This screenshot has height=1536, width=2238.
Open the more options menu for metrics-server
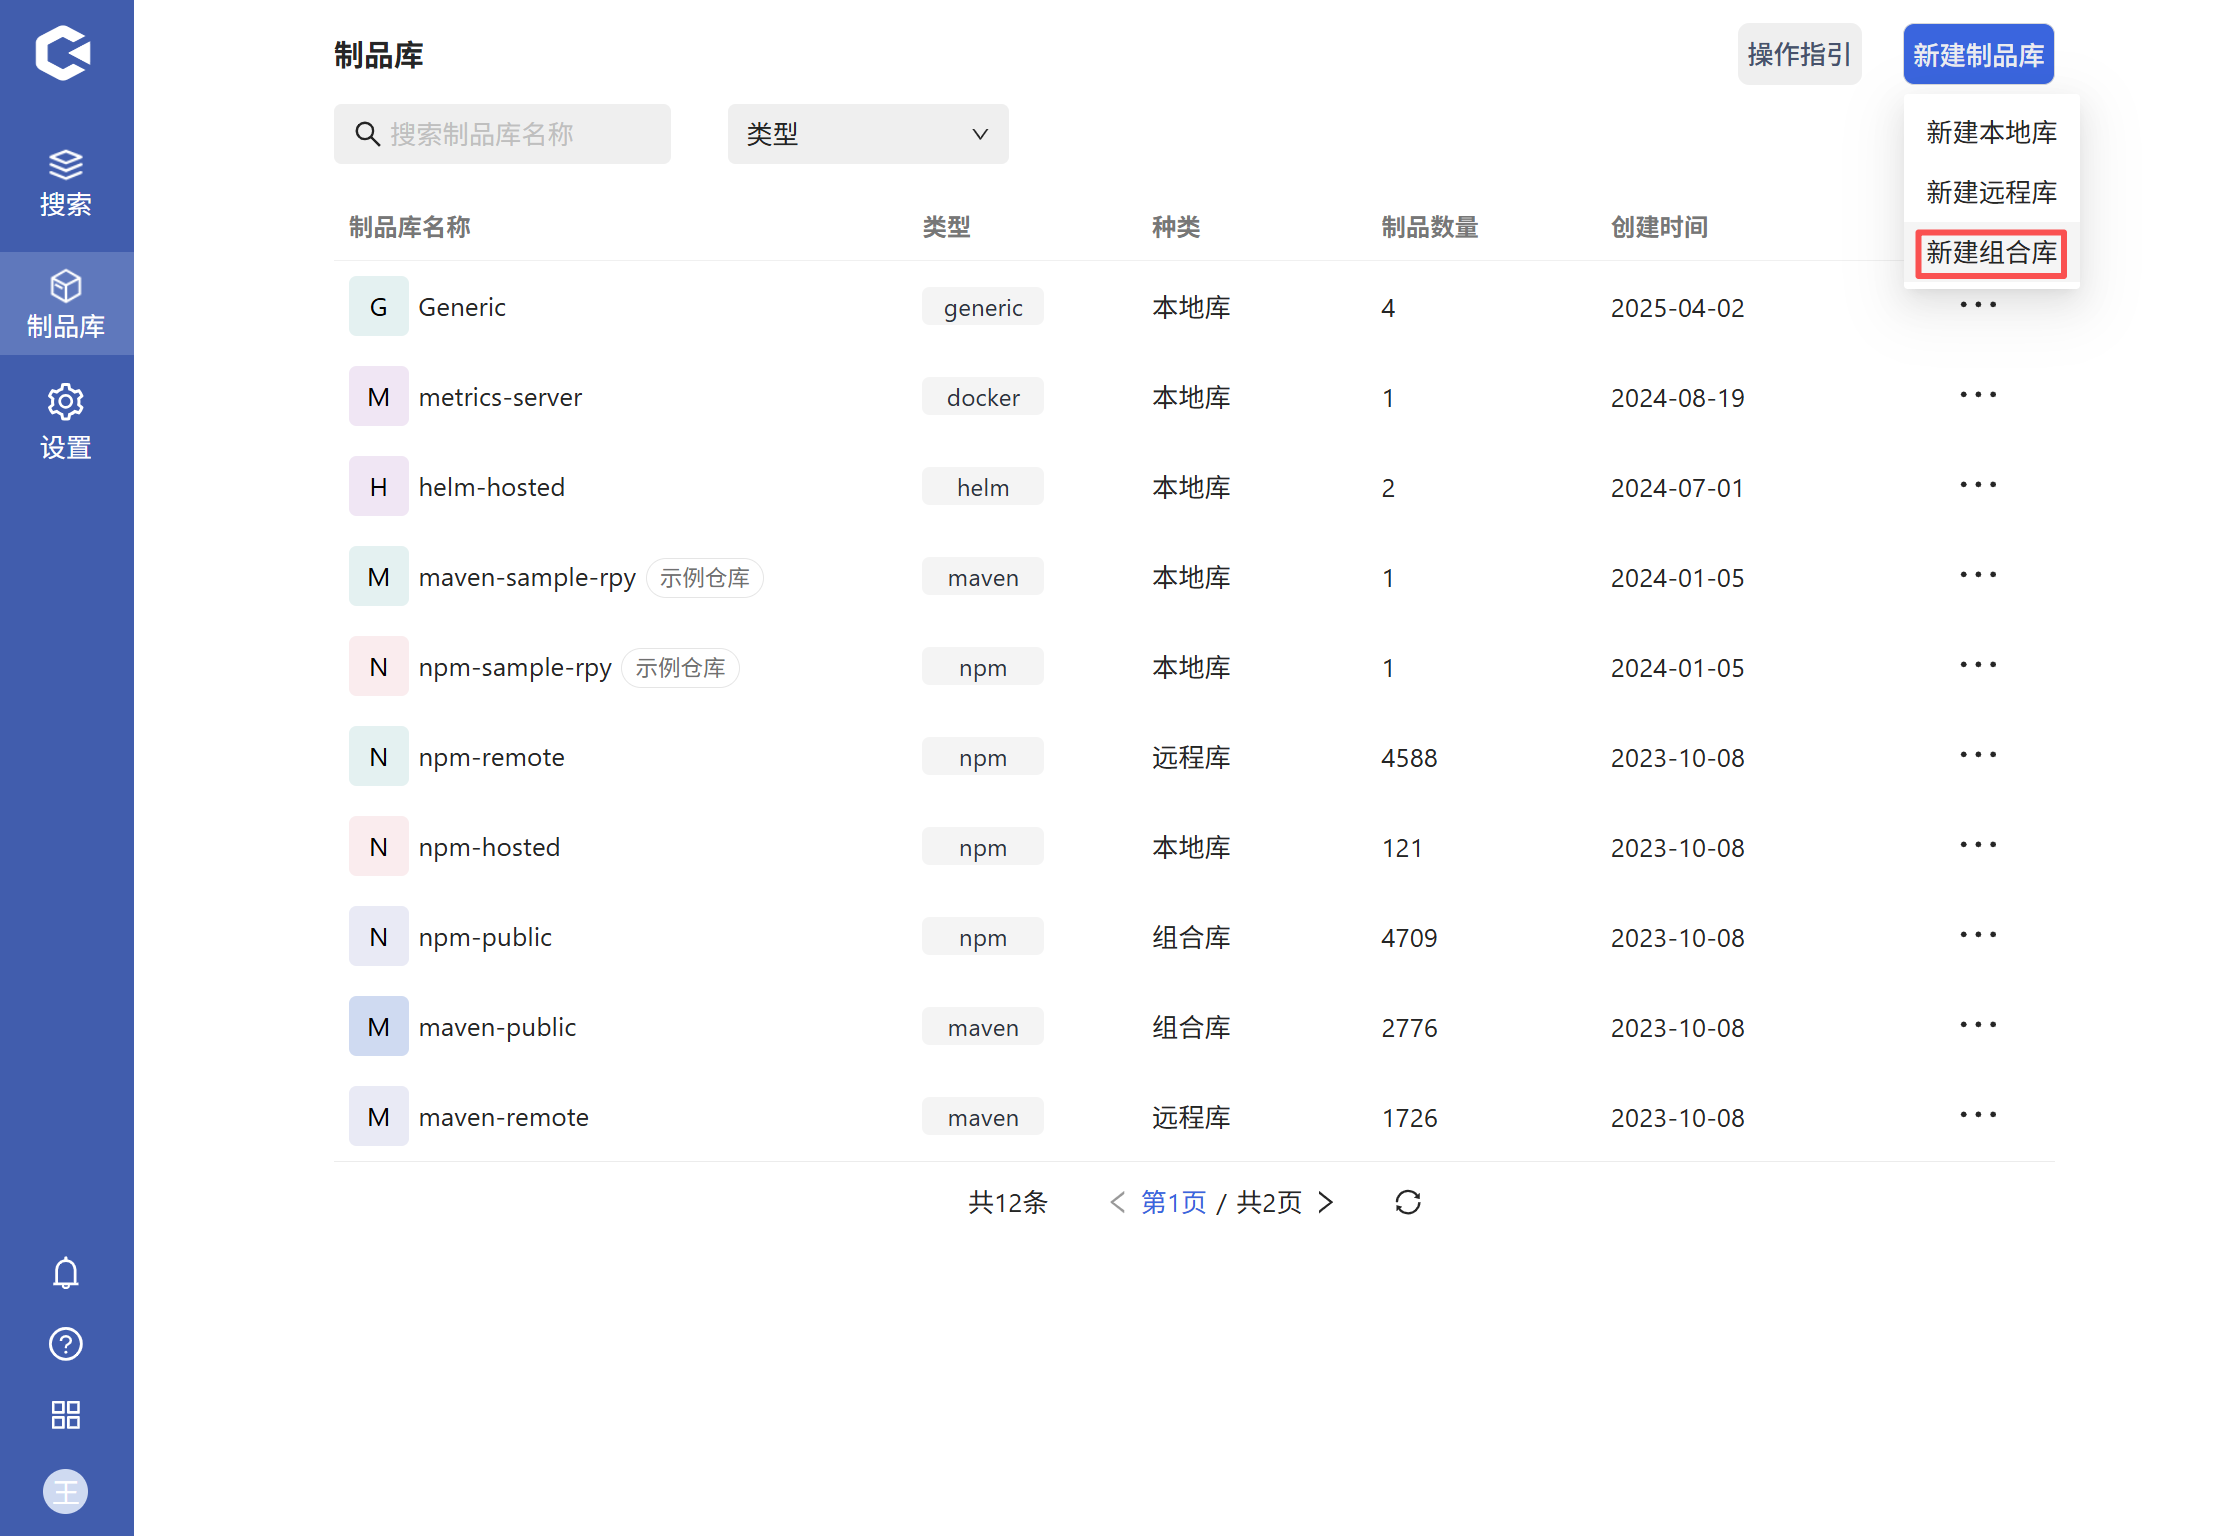click(1978, 395)
